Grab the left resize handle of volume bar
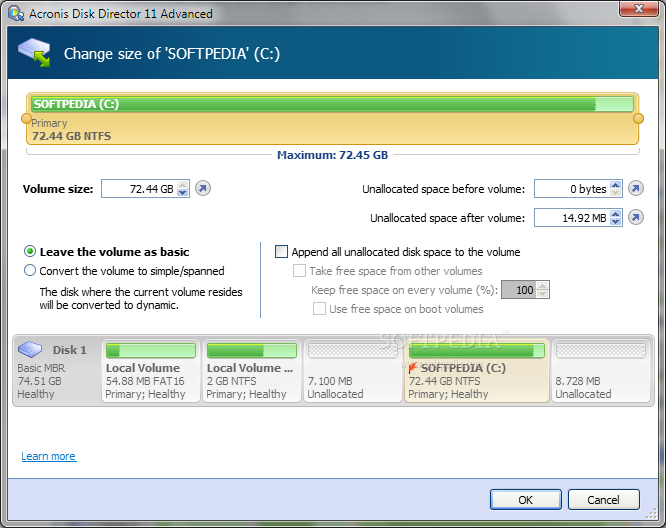 click(x=26, y=119)
